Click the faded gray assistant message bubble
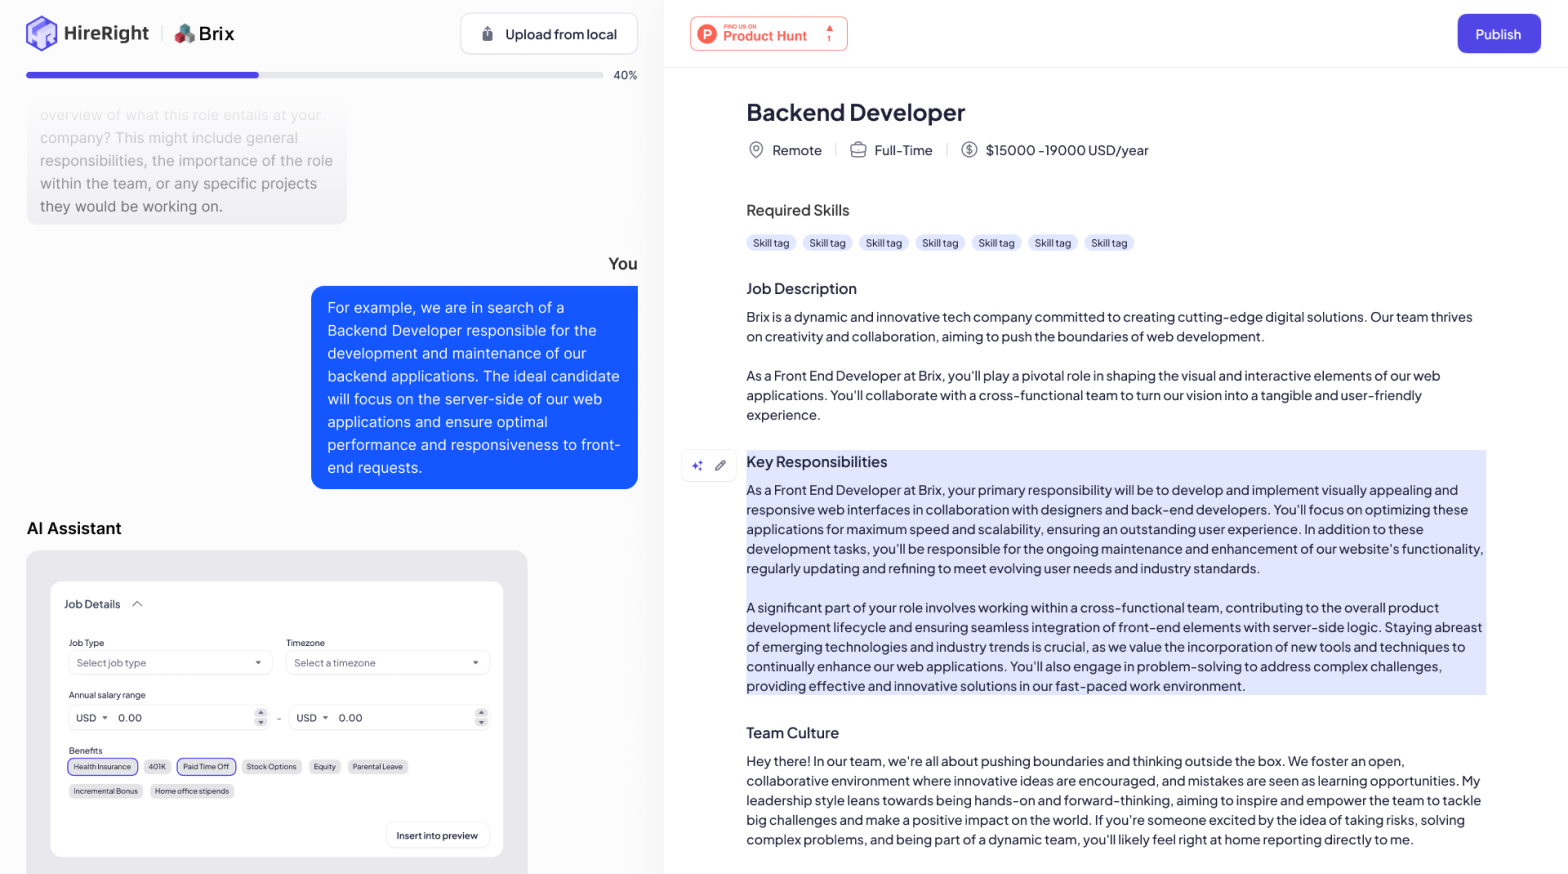 [x=187, y=161]
